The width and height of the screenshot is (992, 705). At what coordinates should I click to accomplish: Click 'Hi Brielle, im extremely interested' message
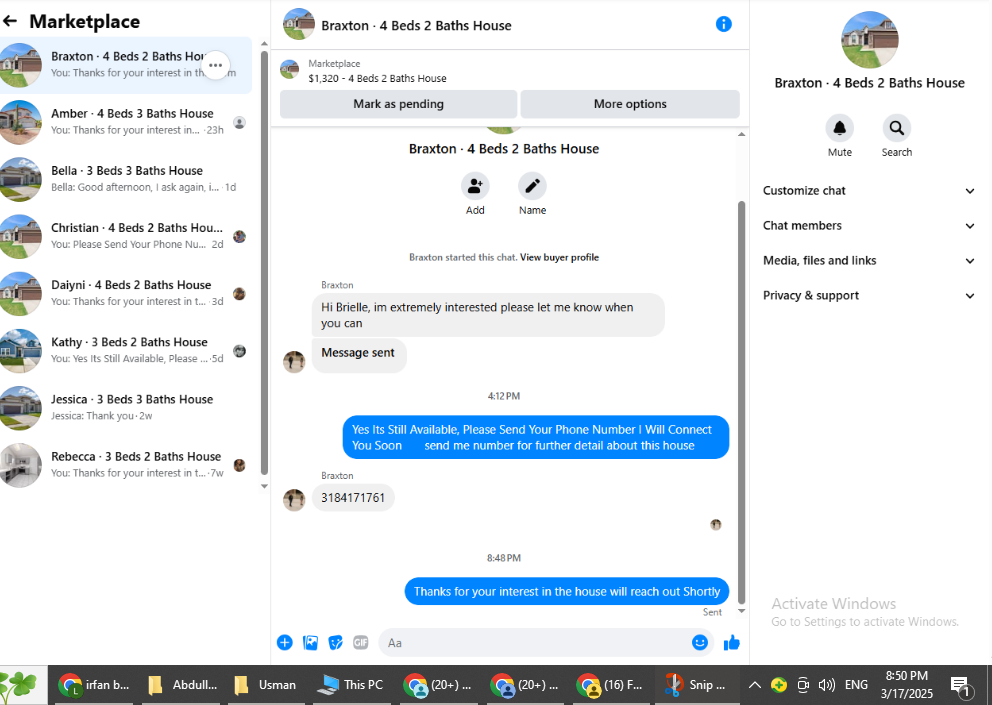tap(488, 315)
